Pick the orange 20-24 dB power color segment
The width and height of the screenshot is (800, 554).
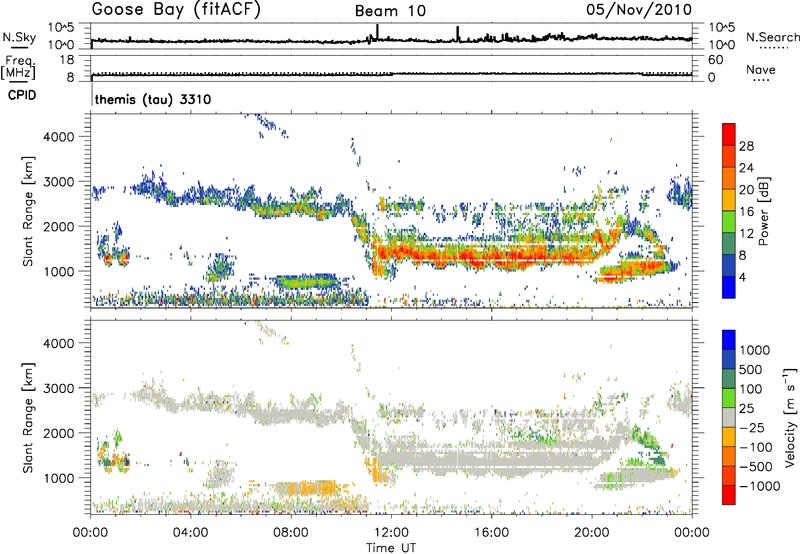729,179
